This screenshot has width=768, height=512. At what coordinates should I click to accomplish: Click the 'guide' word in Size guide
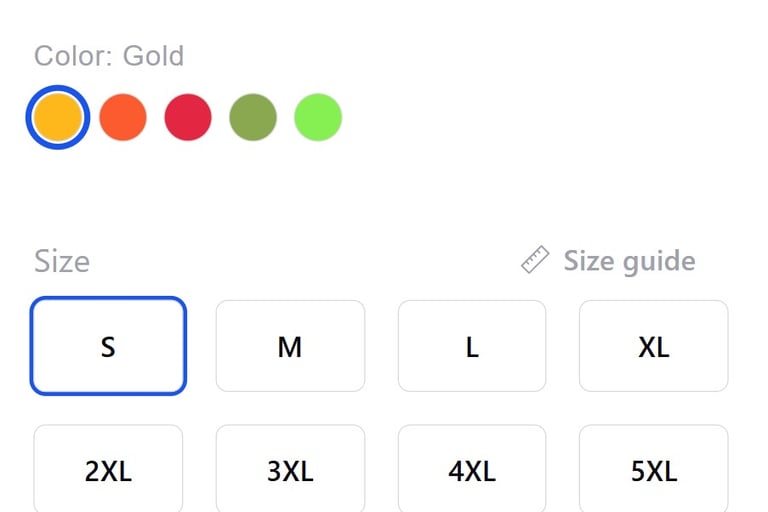[x=659, y=262]
